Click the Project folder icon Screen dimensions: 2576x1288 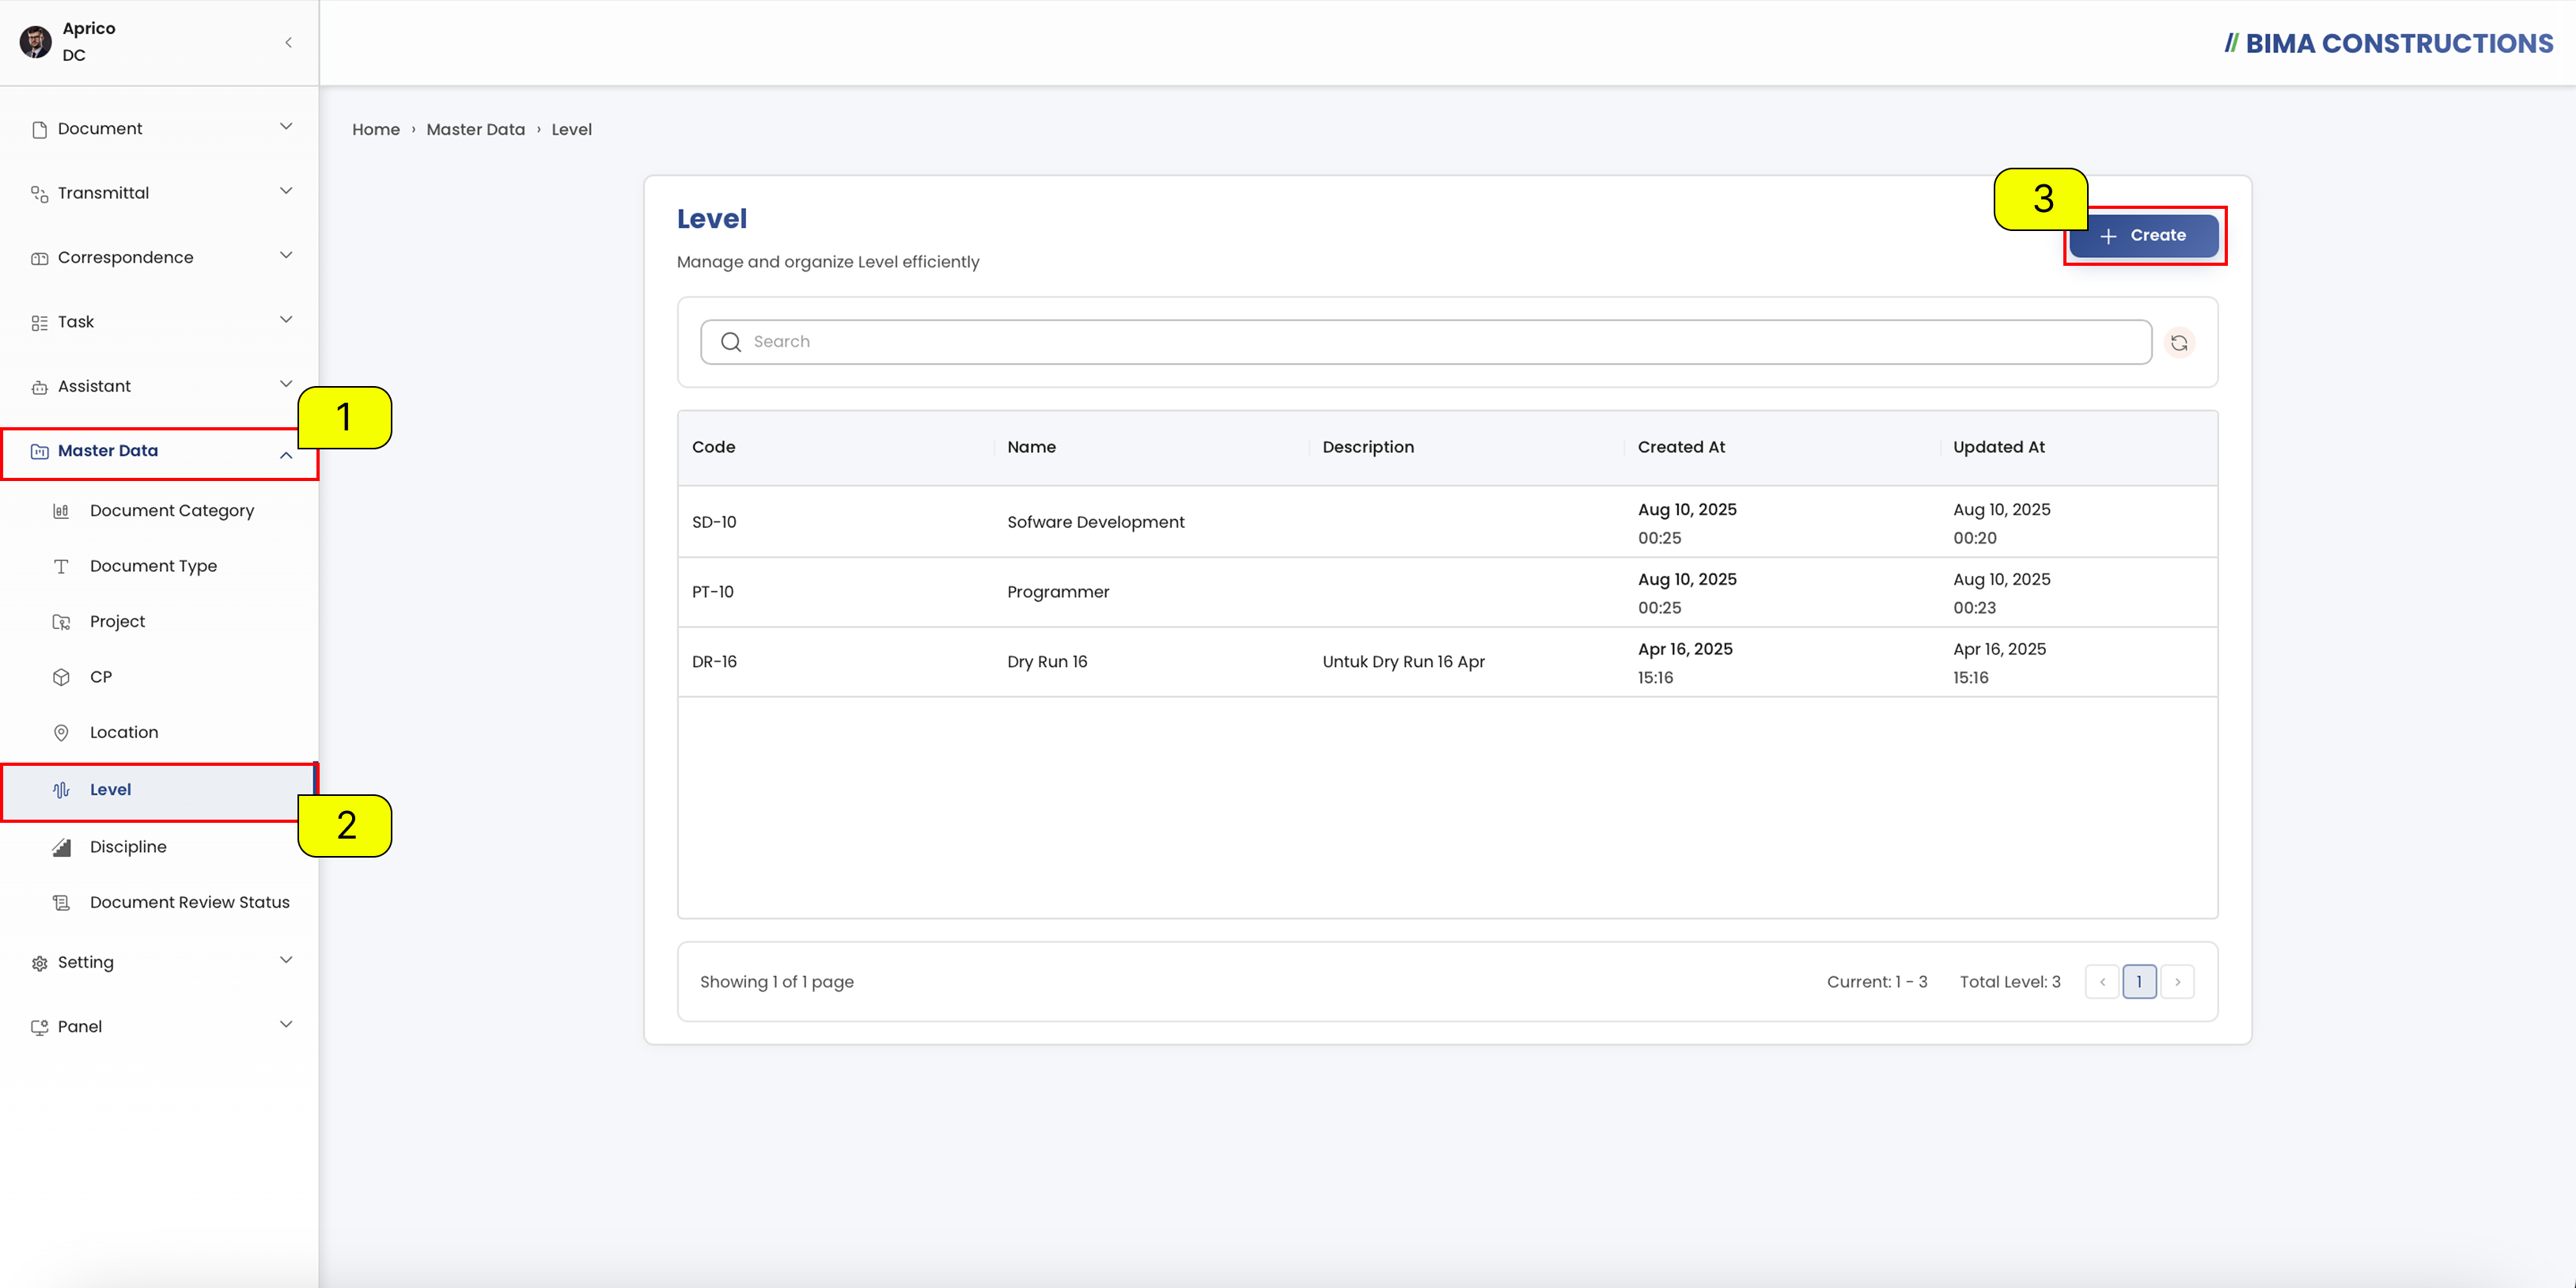(61, 622)
